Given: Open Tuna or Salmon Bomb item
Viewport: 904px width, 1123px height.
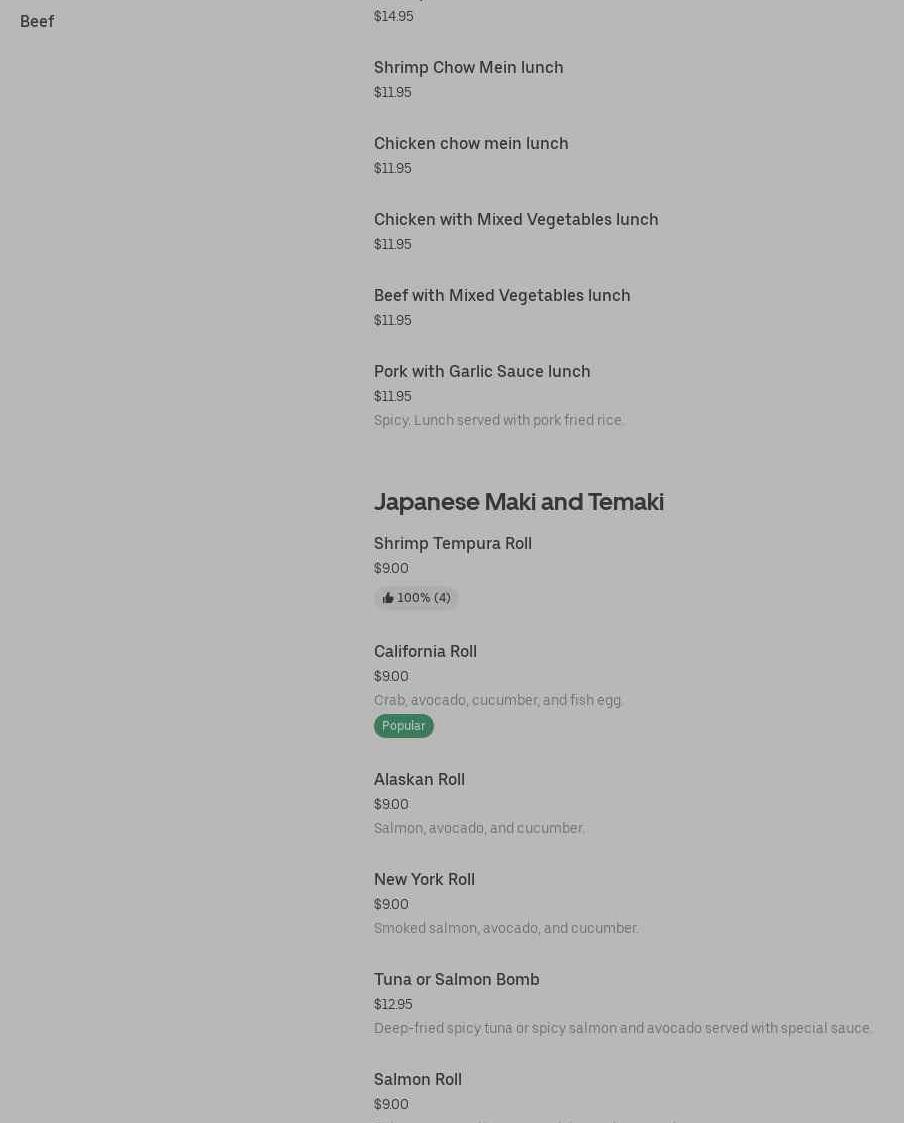Looking at the screenshot, I should point(456,979).
